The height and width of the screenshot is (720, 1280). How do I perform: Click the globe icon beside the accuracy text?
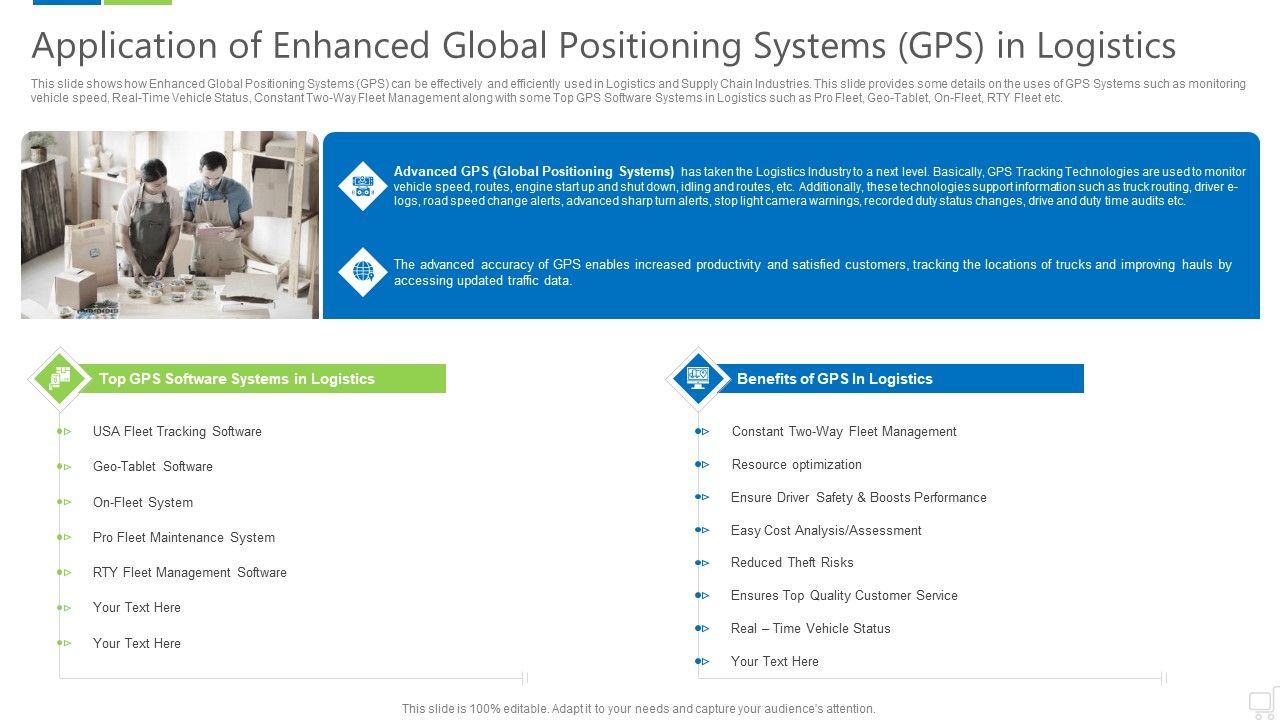[362, 272]
